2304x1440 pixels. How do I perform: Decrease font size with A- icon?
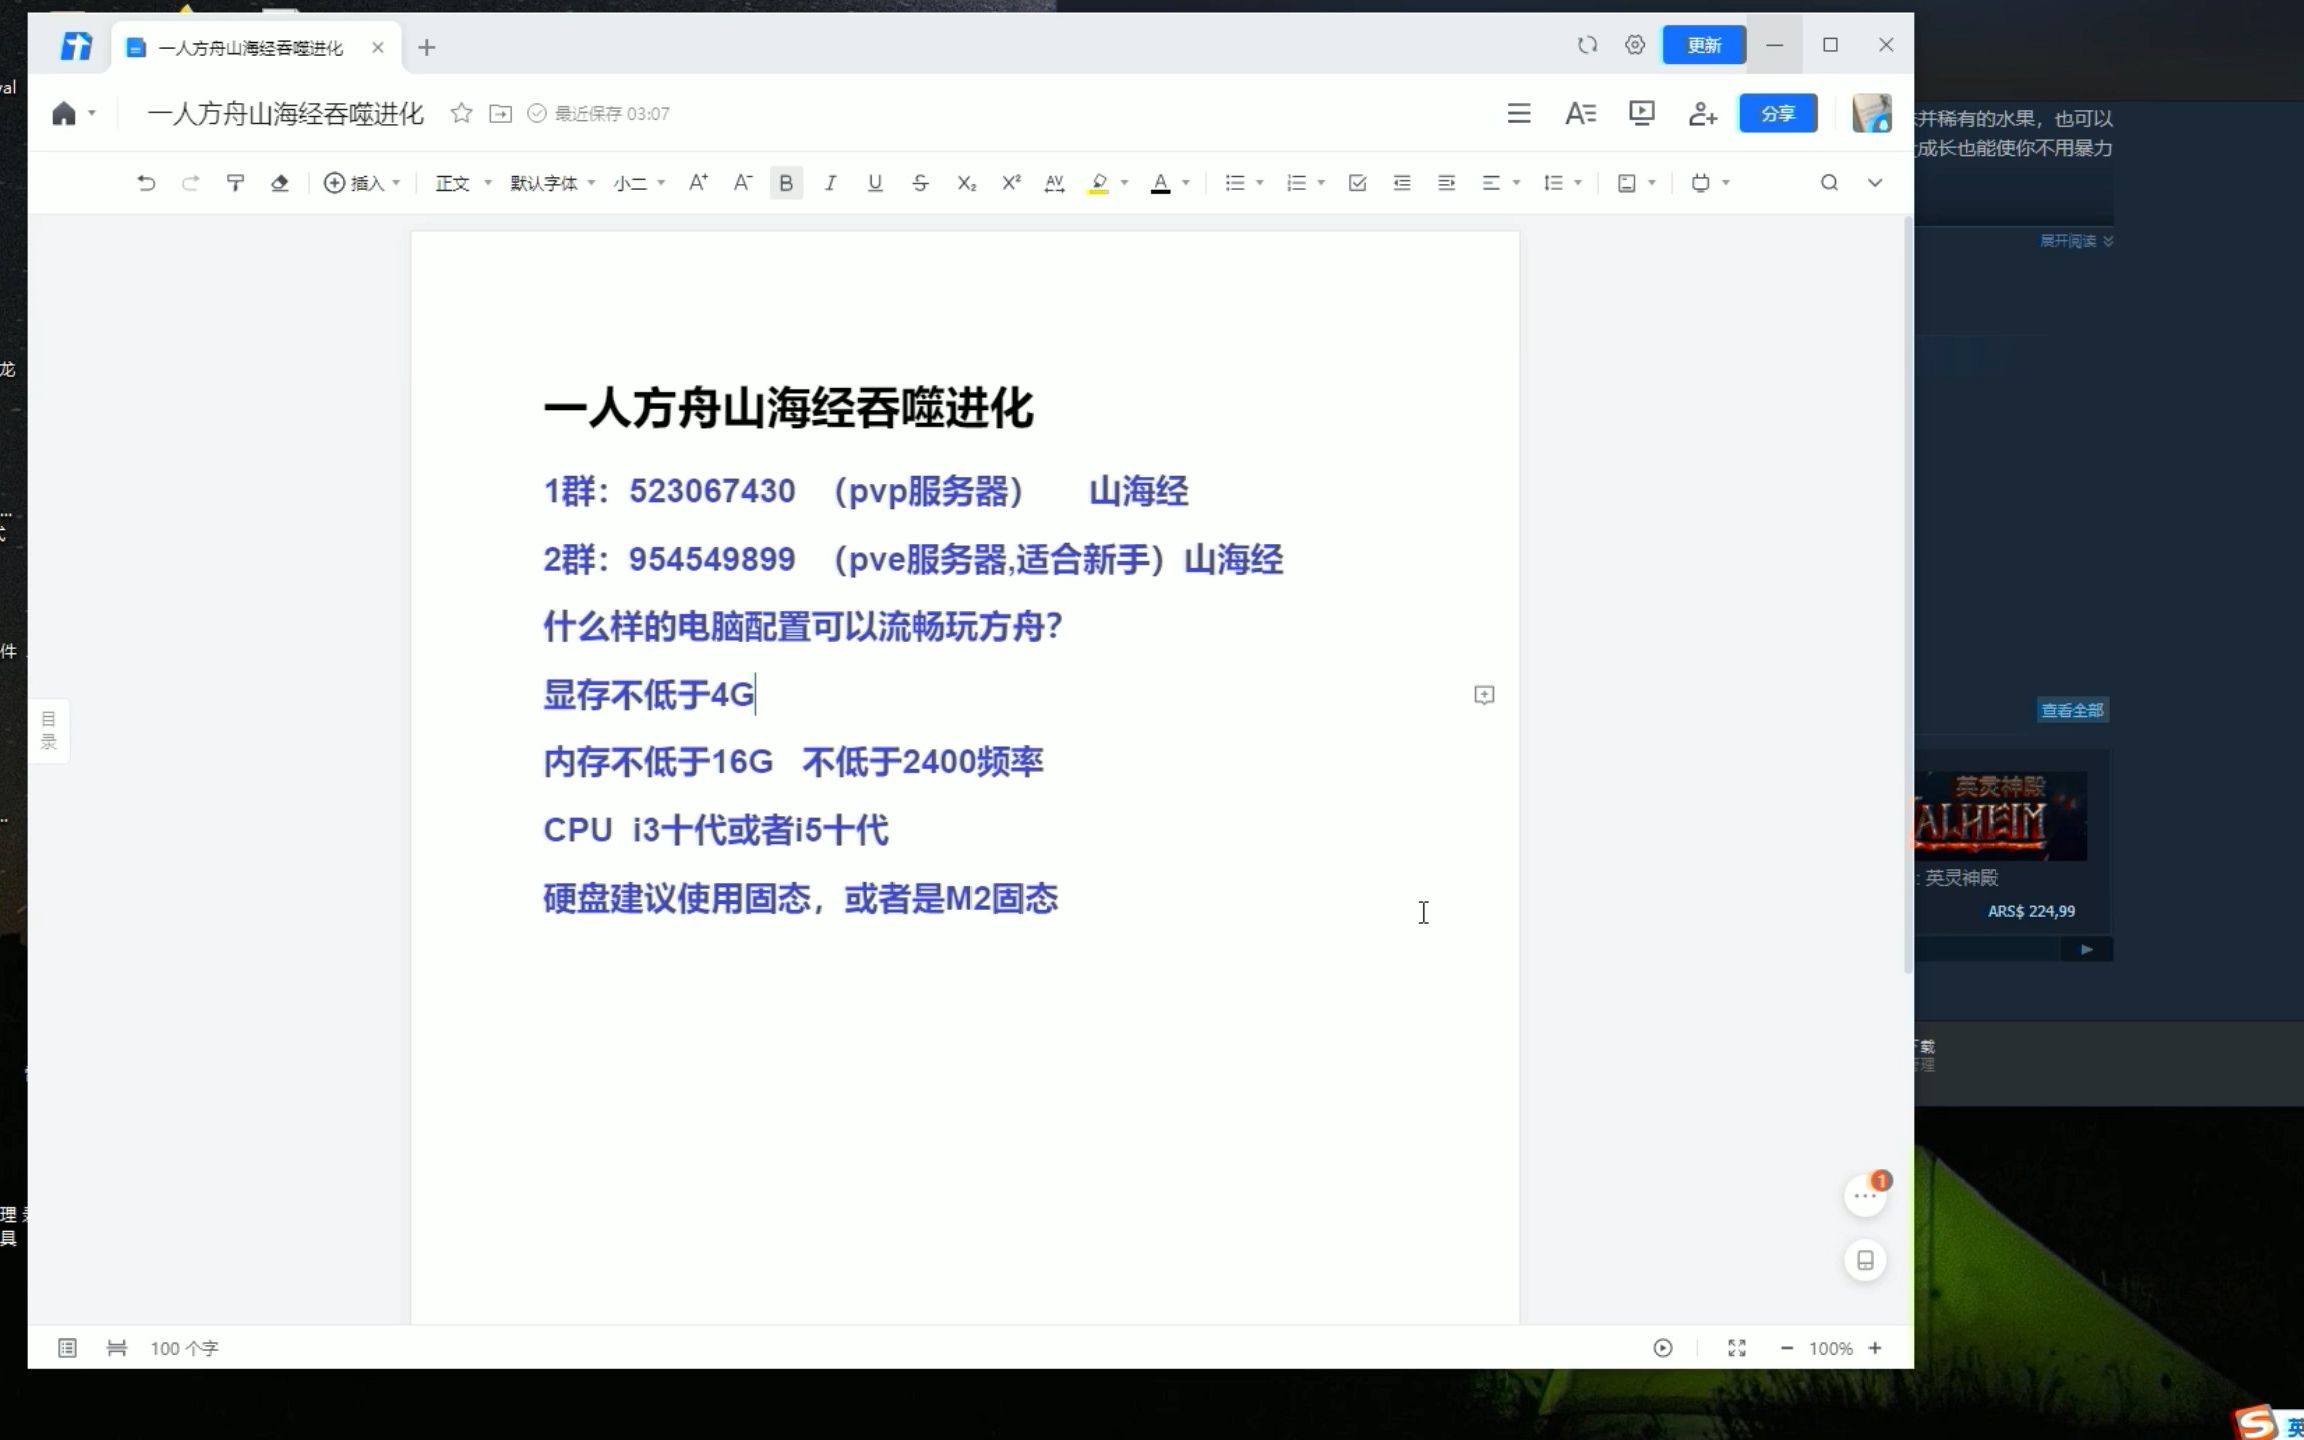tap(742, 183)
